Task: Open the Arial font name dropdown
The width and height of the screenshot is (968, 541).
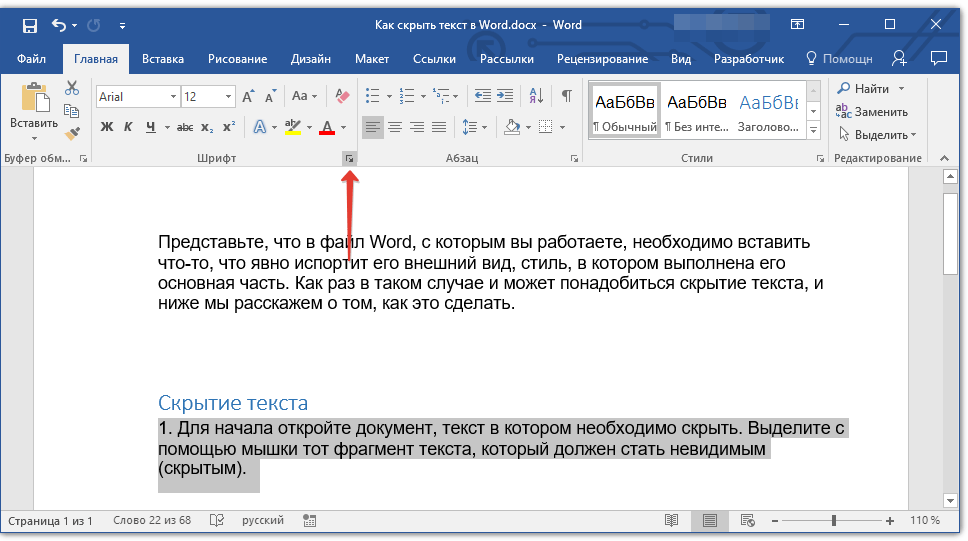Action: pos(173,97)
